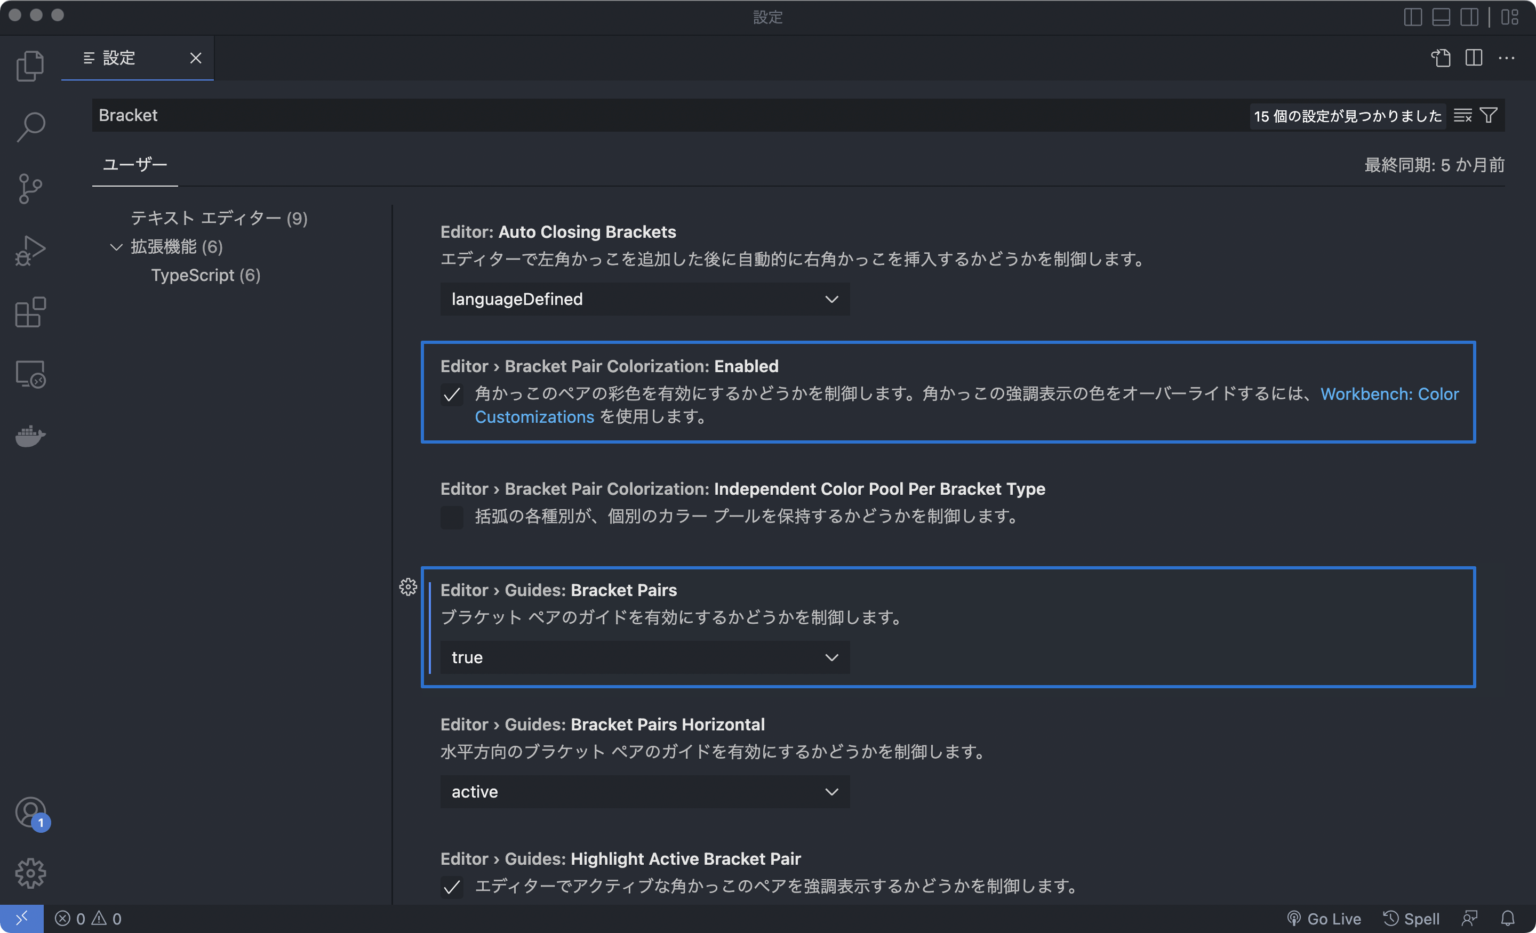Open the Explorer view
This screenshot has height=933, width=1536.
[30, 65]
